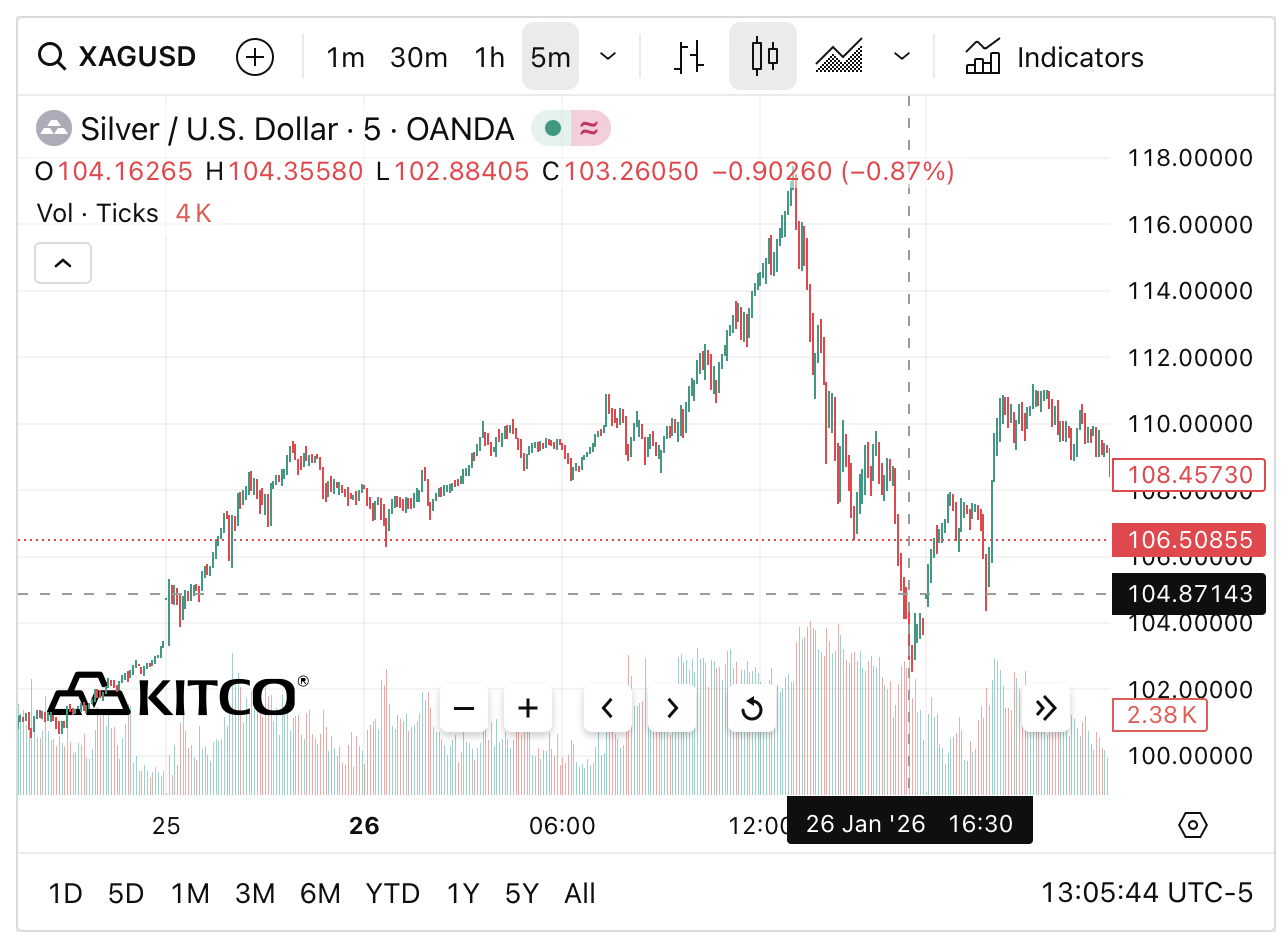Zoom in the chart with plus button
This screenshot has height=942, width=1284.
528,709
